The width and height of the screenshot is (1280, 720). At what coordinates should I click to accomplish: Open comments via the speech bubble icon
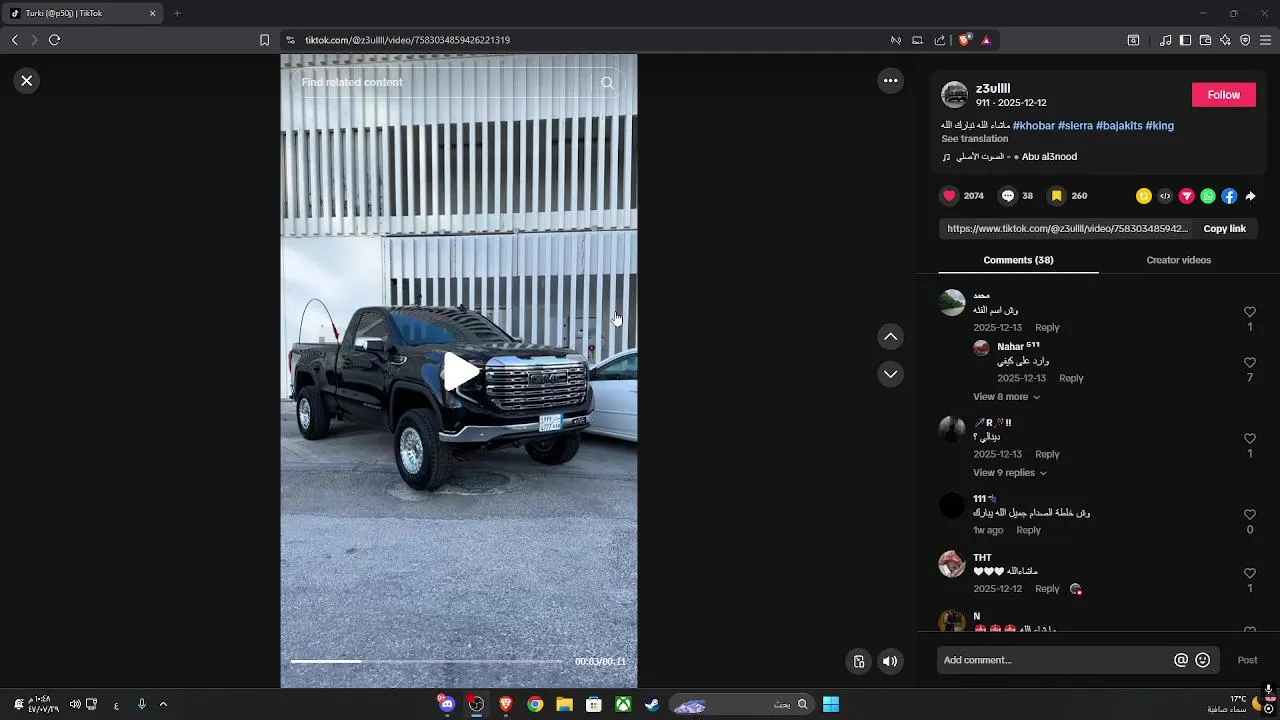1008,196
